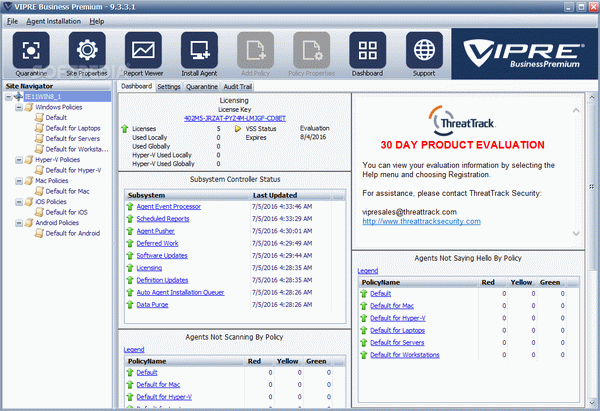Open the threattracksecurity.com link
This screenshot has height=411, width=600.
pyautogui.click(x=422, y=222)
